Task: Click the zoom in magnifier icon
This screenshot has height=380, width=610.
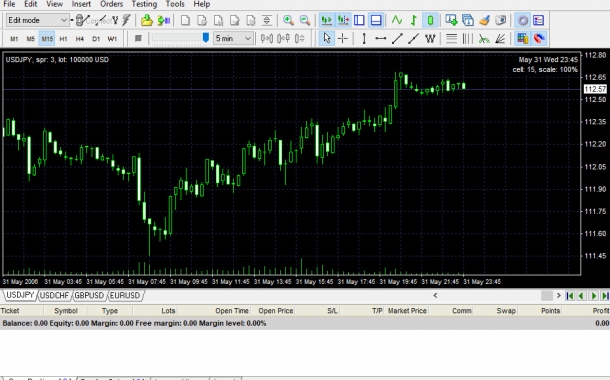Action: pyautogui.click(x=288, y=20)
